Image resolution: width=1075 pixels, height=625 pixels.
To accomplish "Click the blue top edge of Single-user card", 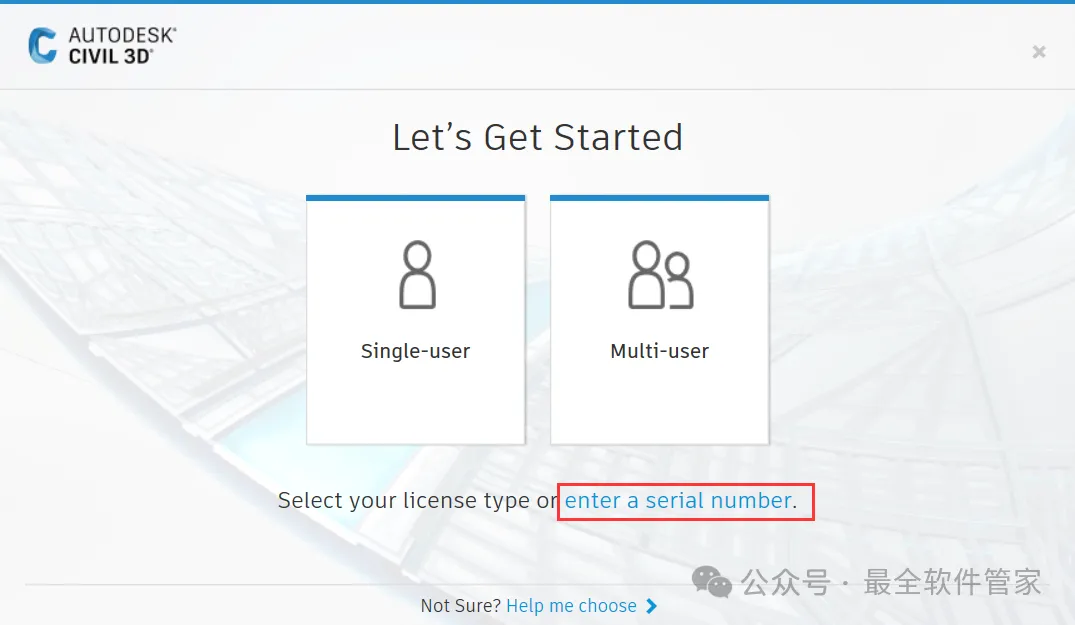I will pos(415,198).
